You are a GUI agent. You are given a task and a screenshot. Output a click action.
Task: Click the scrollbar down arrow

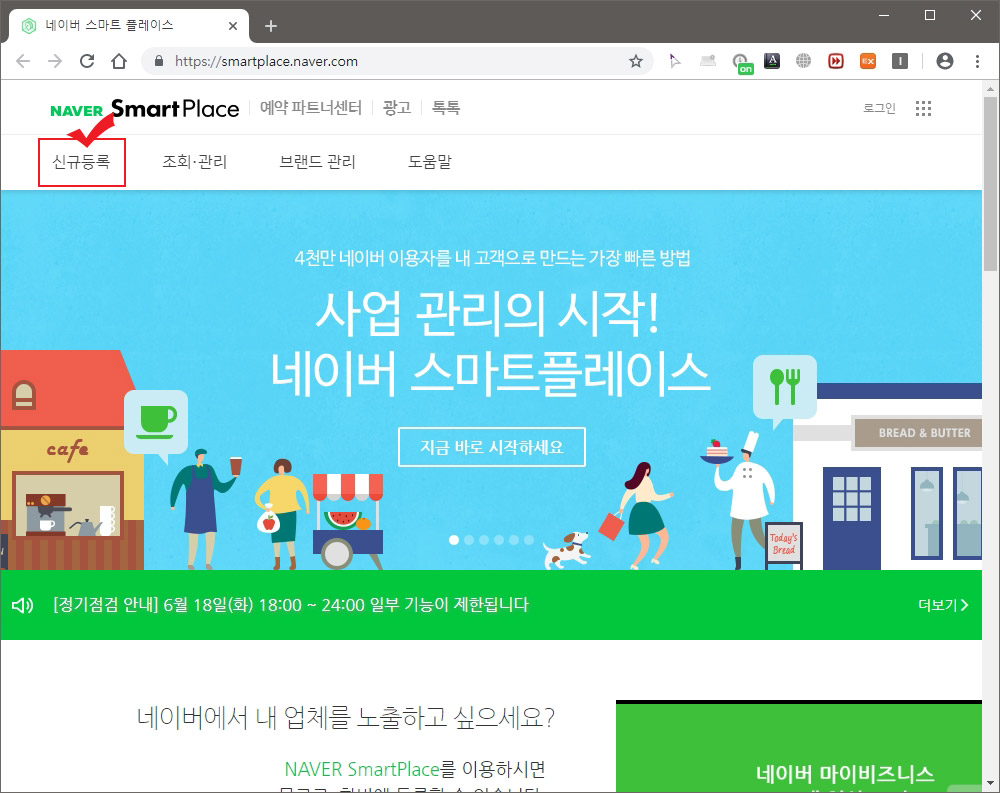pos(990,783)
